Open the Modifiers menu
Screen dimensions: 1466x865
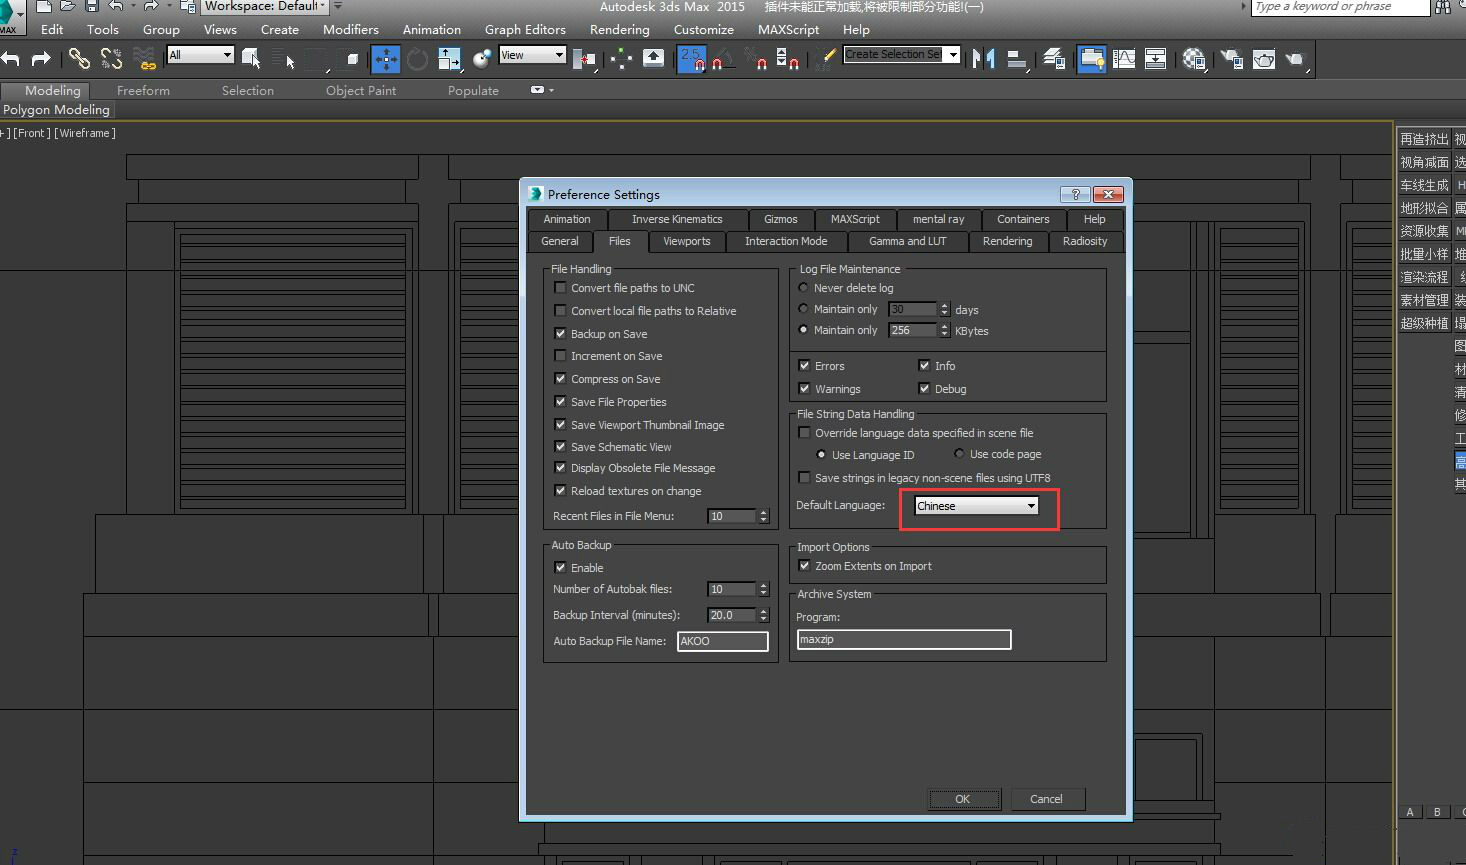(x=351, y=30)
